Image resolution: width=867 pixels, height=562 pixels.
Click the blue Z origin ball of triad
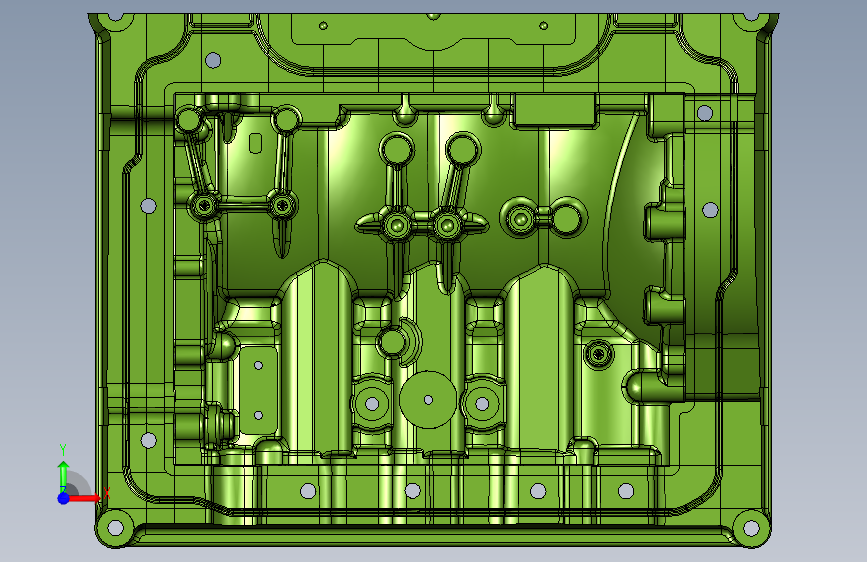(x=63, y=498)
